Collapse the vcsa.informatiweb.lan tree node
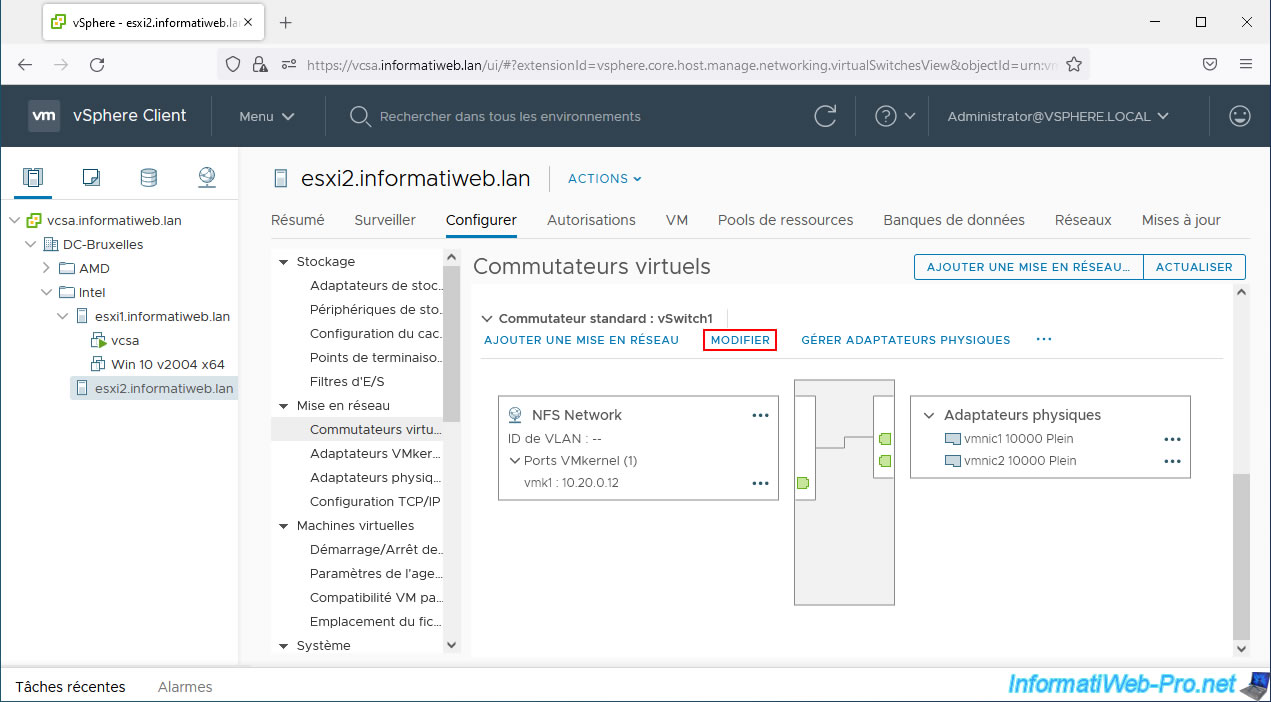Viewport: 1271px width, 702px height. click(x=14, y=220)
